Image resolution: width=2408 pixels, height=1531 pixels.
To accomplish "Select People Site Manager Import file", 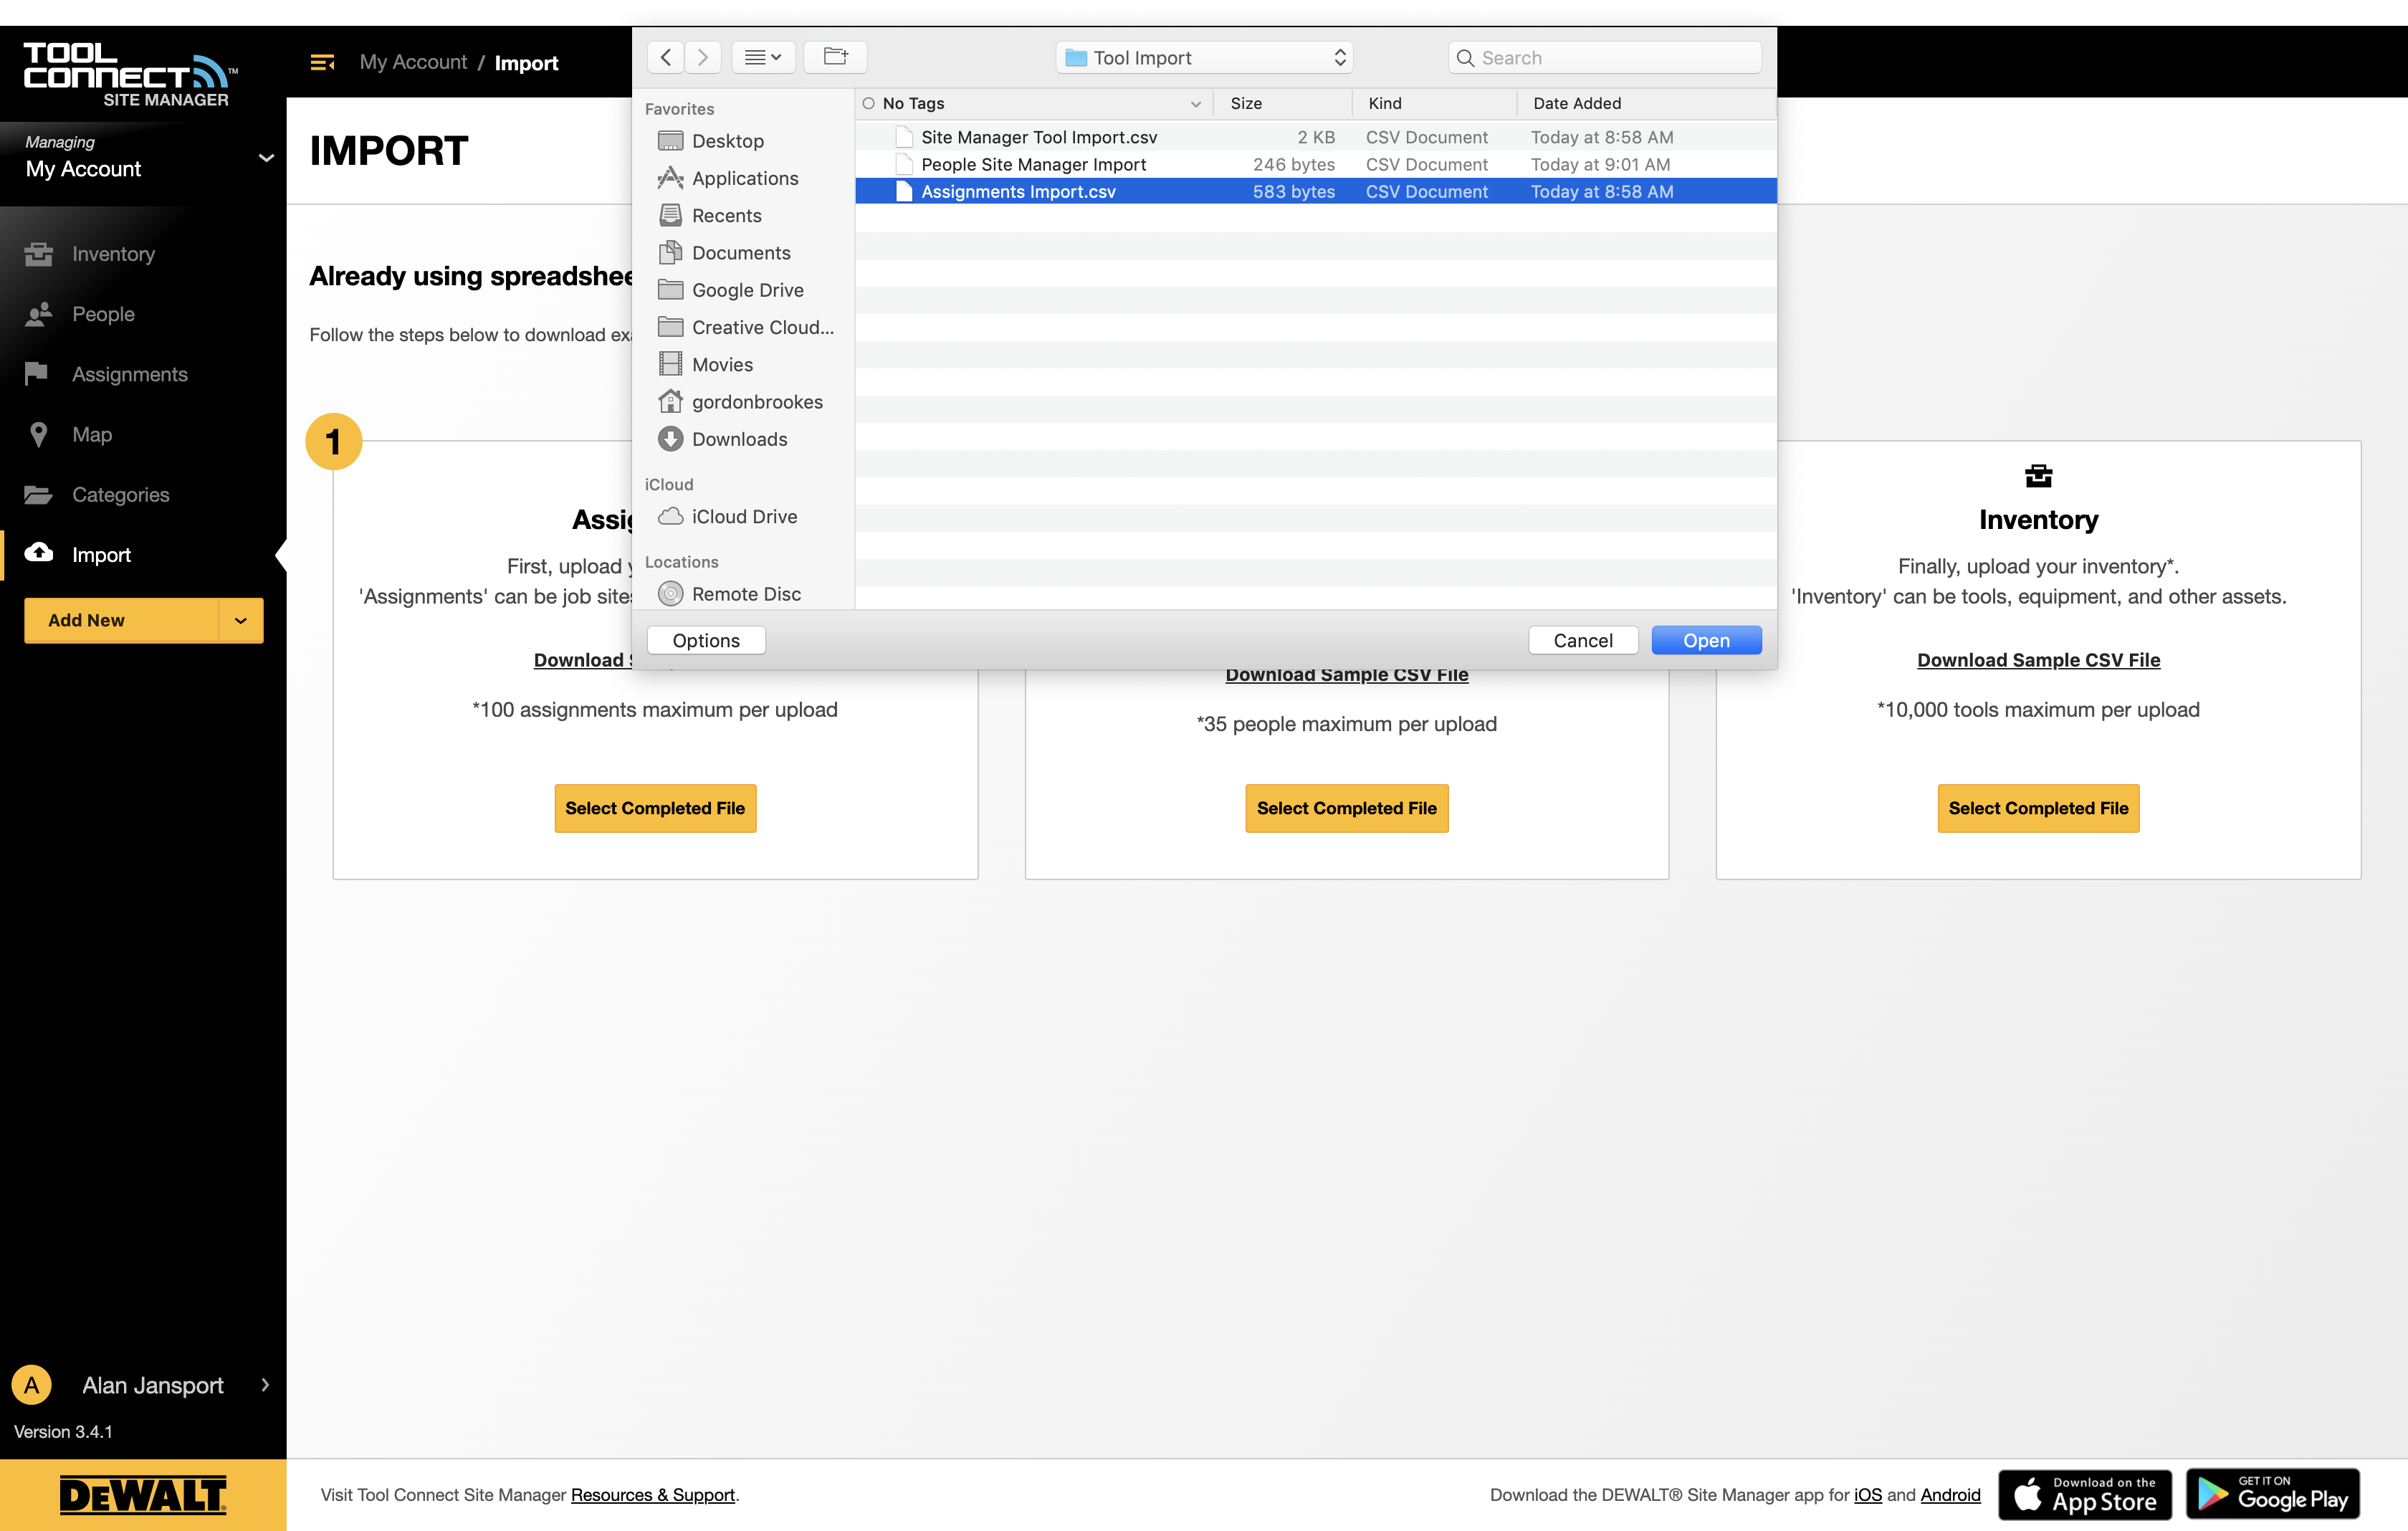I will [x=1316, y=164].
